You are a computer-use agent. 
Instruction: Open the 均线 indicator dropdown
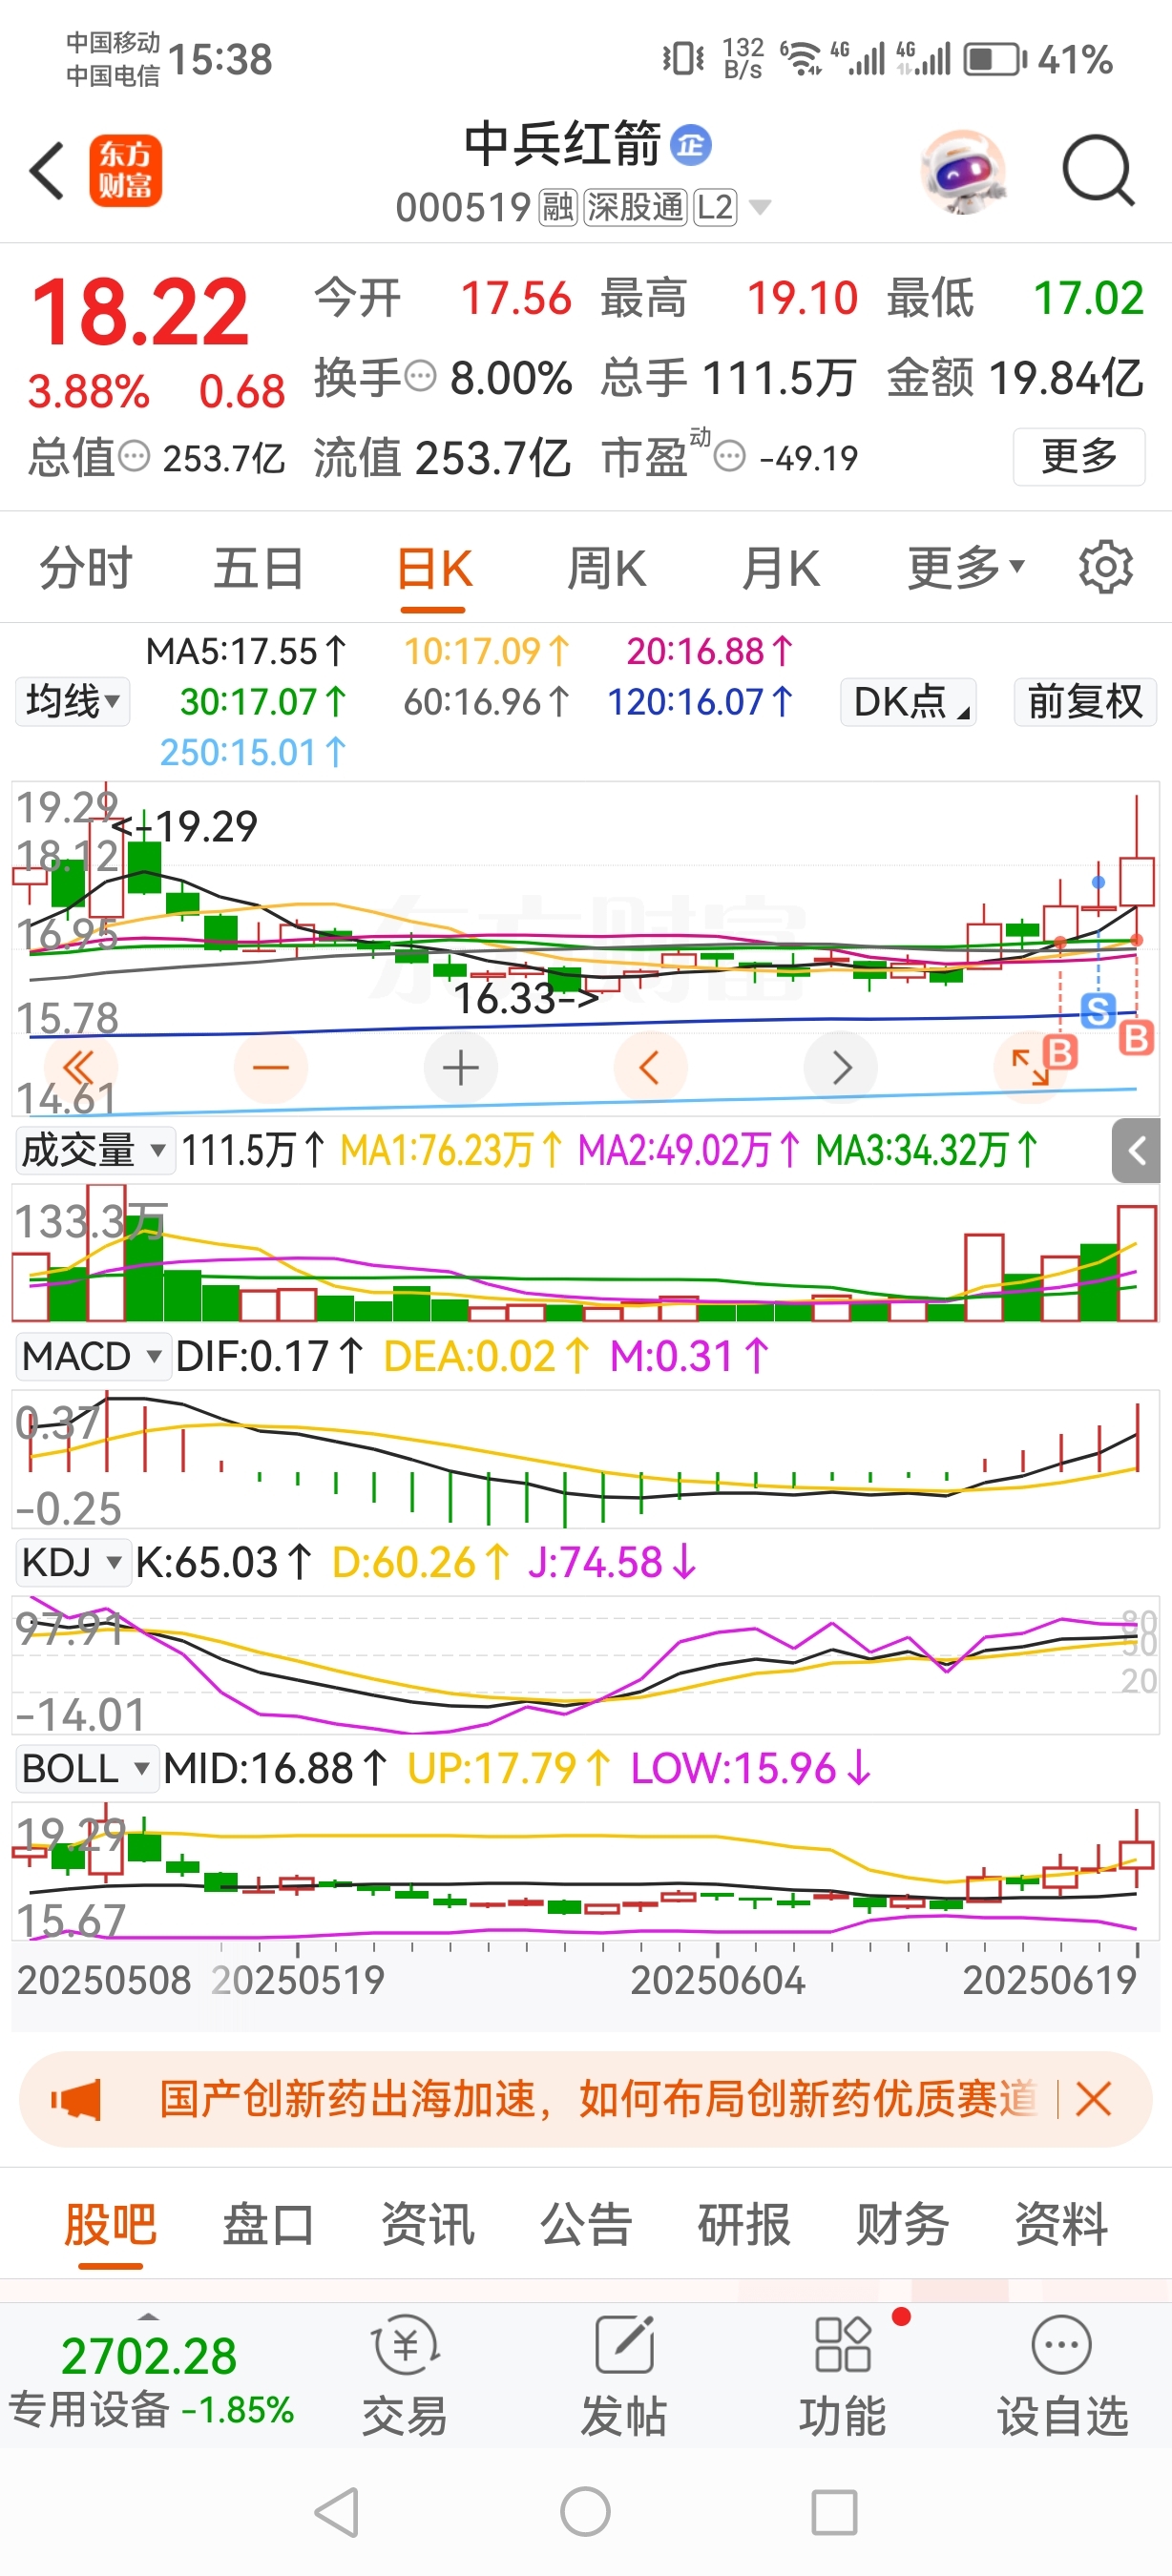73,701
